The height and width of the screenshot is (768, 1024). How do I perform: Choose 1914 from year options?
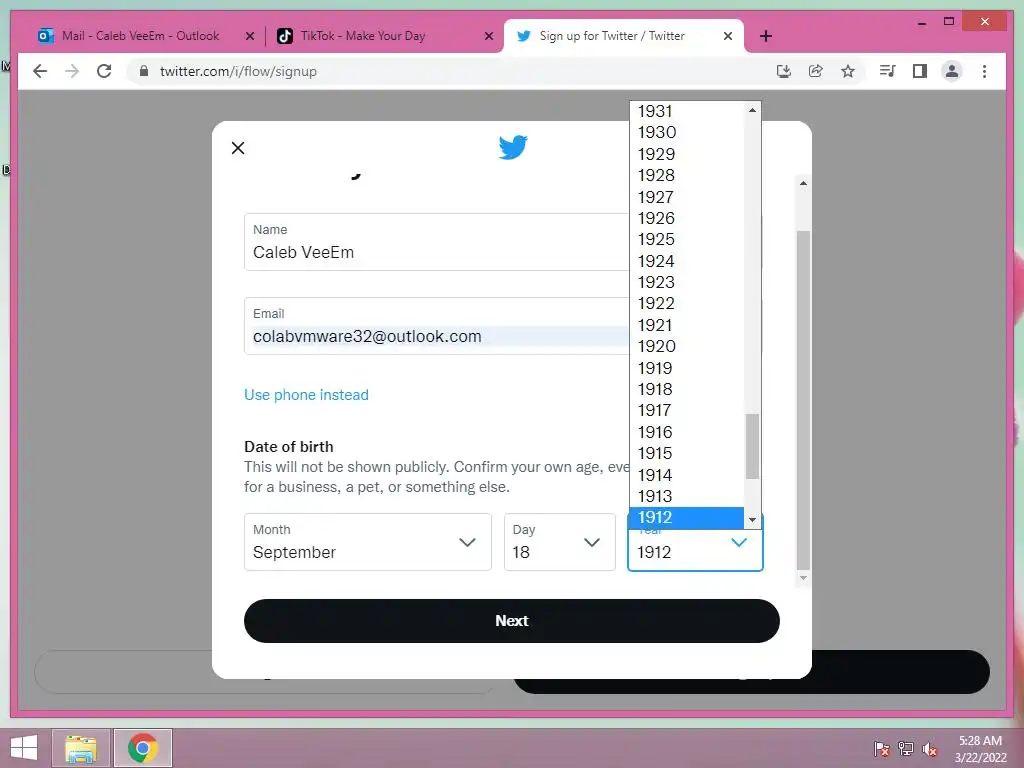(686, 475)
